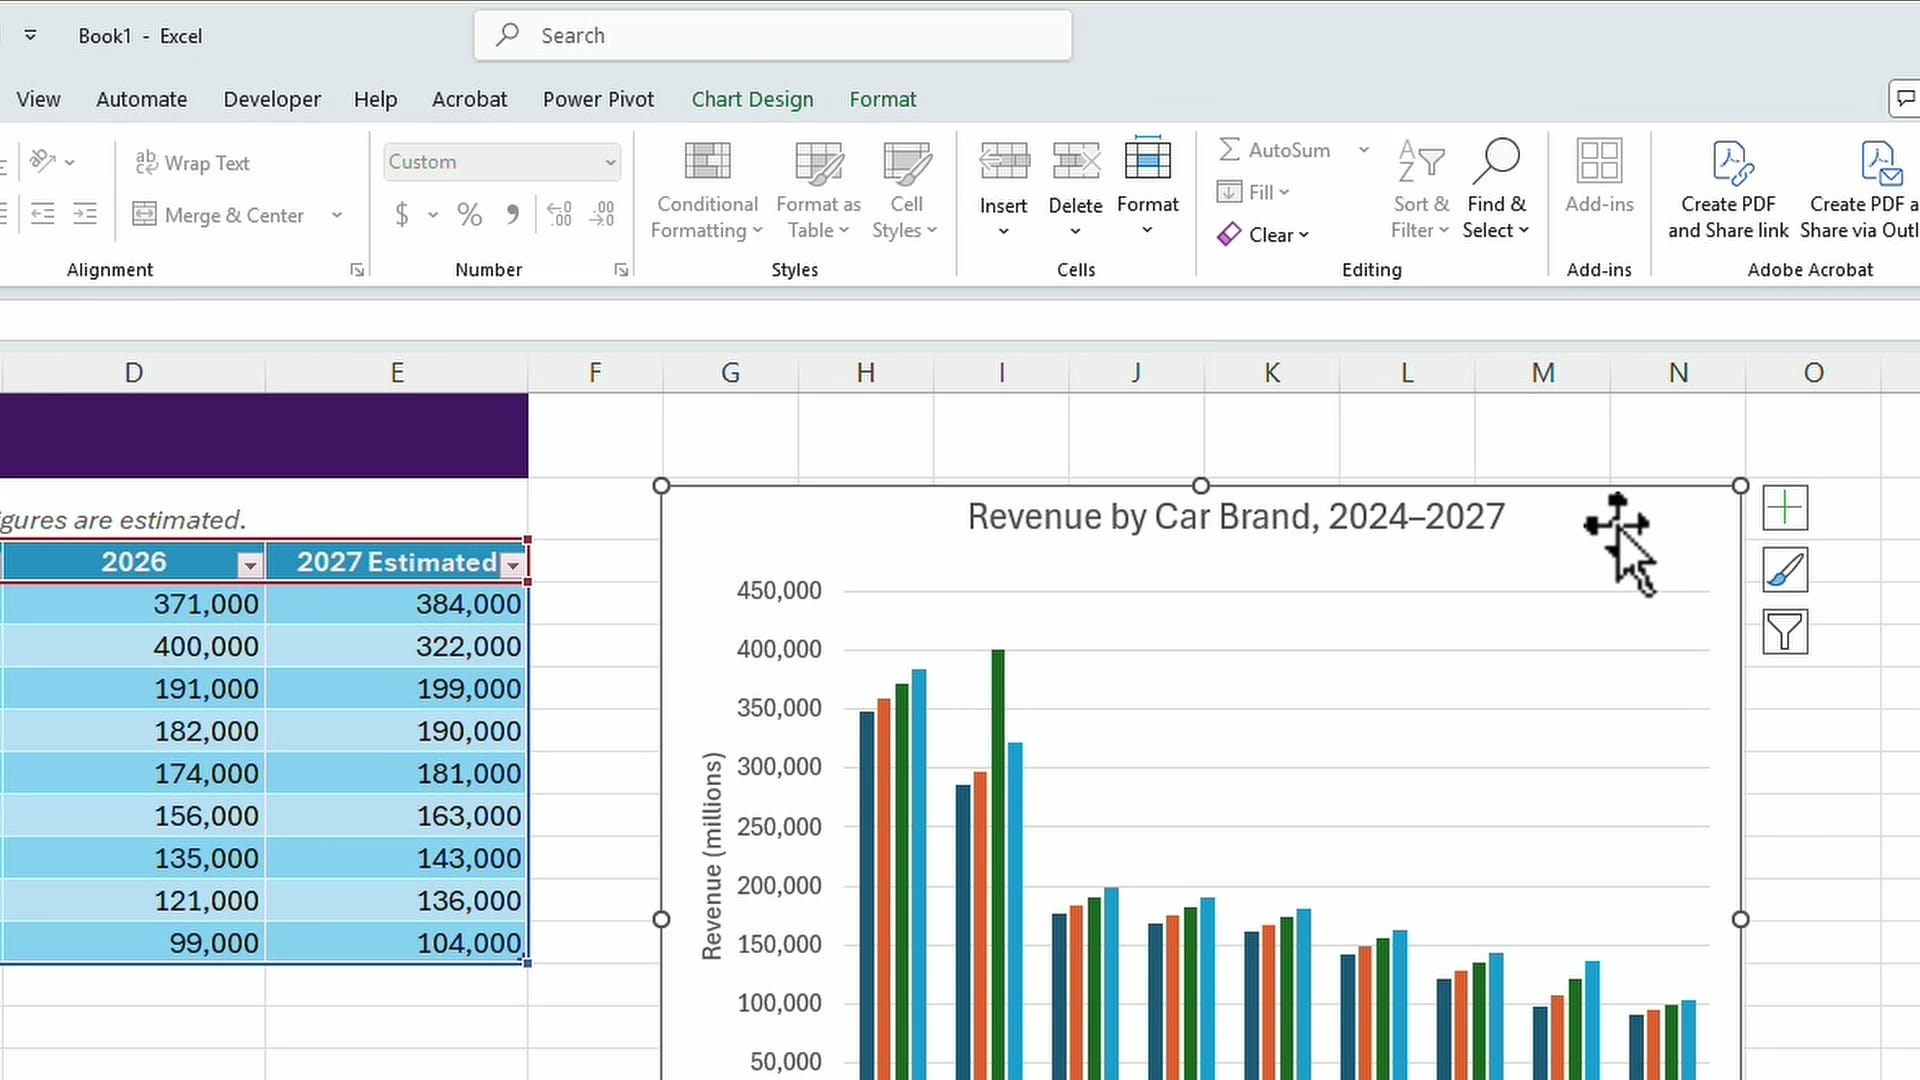Apply Accounting Number Format dollar sign
This screenshot has width=1920, height=1080.
402,214
